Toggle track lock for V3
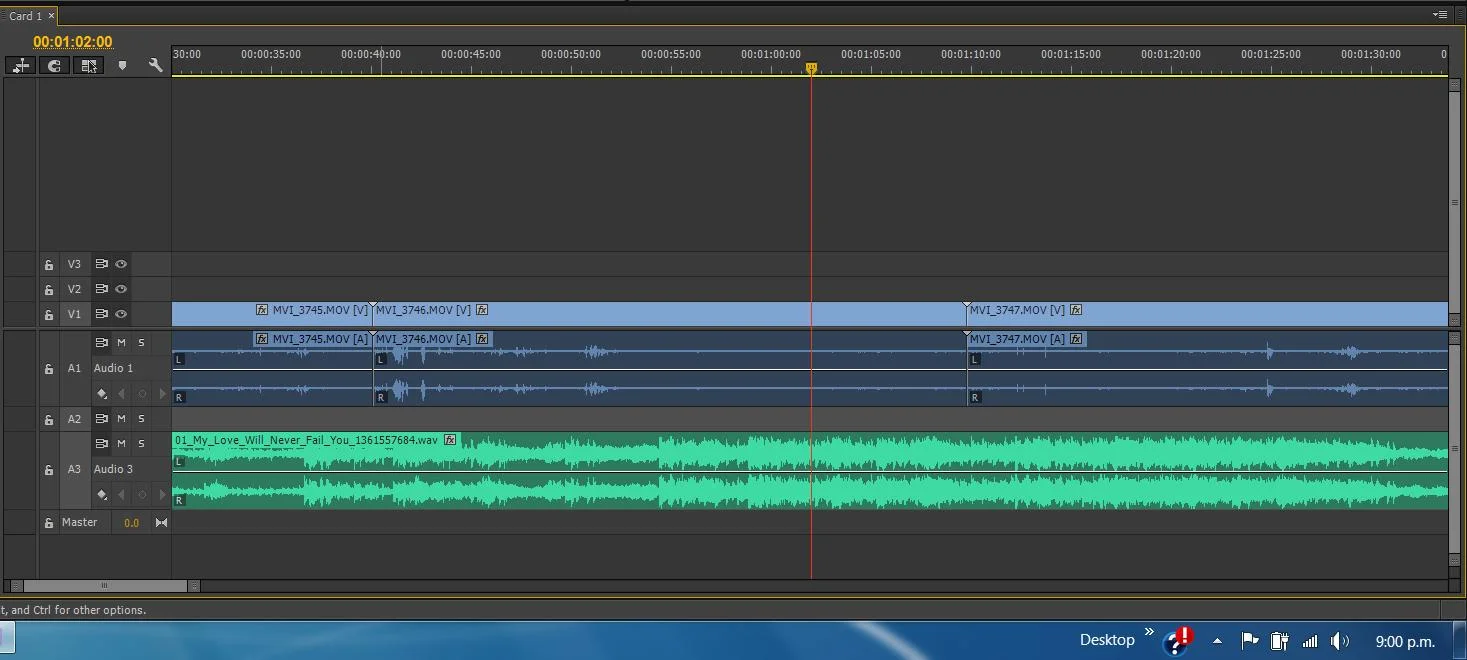1467x660 pixels. coord(48,265)
